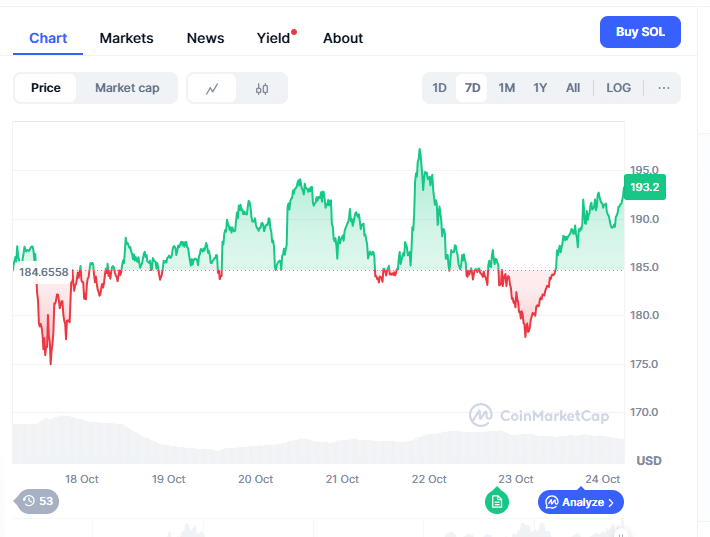Select the 1M time range

point(506,88)
